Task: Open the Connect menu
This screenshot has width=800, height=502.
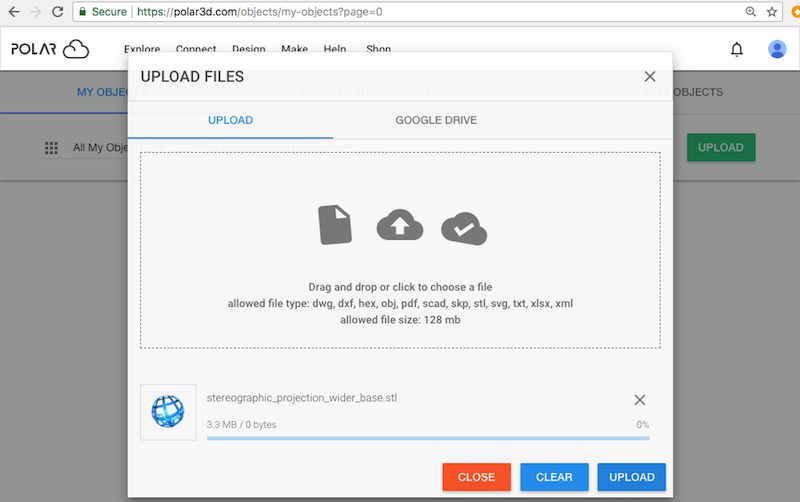Action: pyautogui.click(x=196, y=49)
